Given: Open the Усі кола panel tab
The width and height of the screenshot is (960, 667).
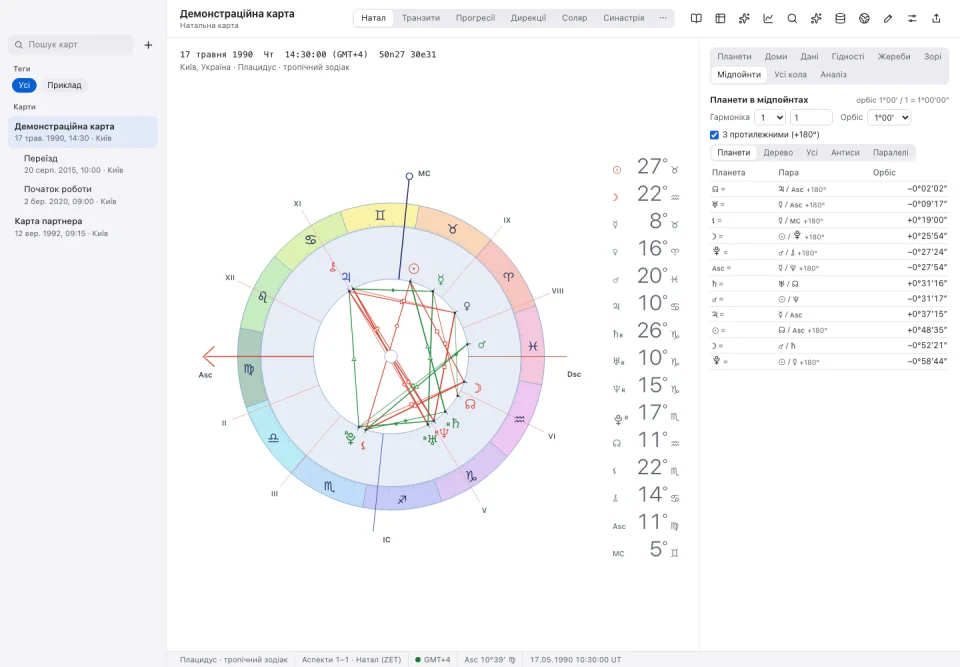Looking at the screenshot, I should point(790,74).
